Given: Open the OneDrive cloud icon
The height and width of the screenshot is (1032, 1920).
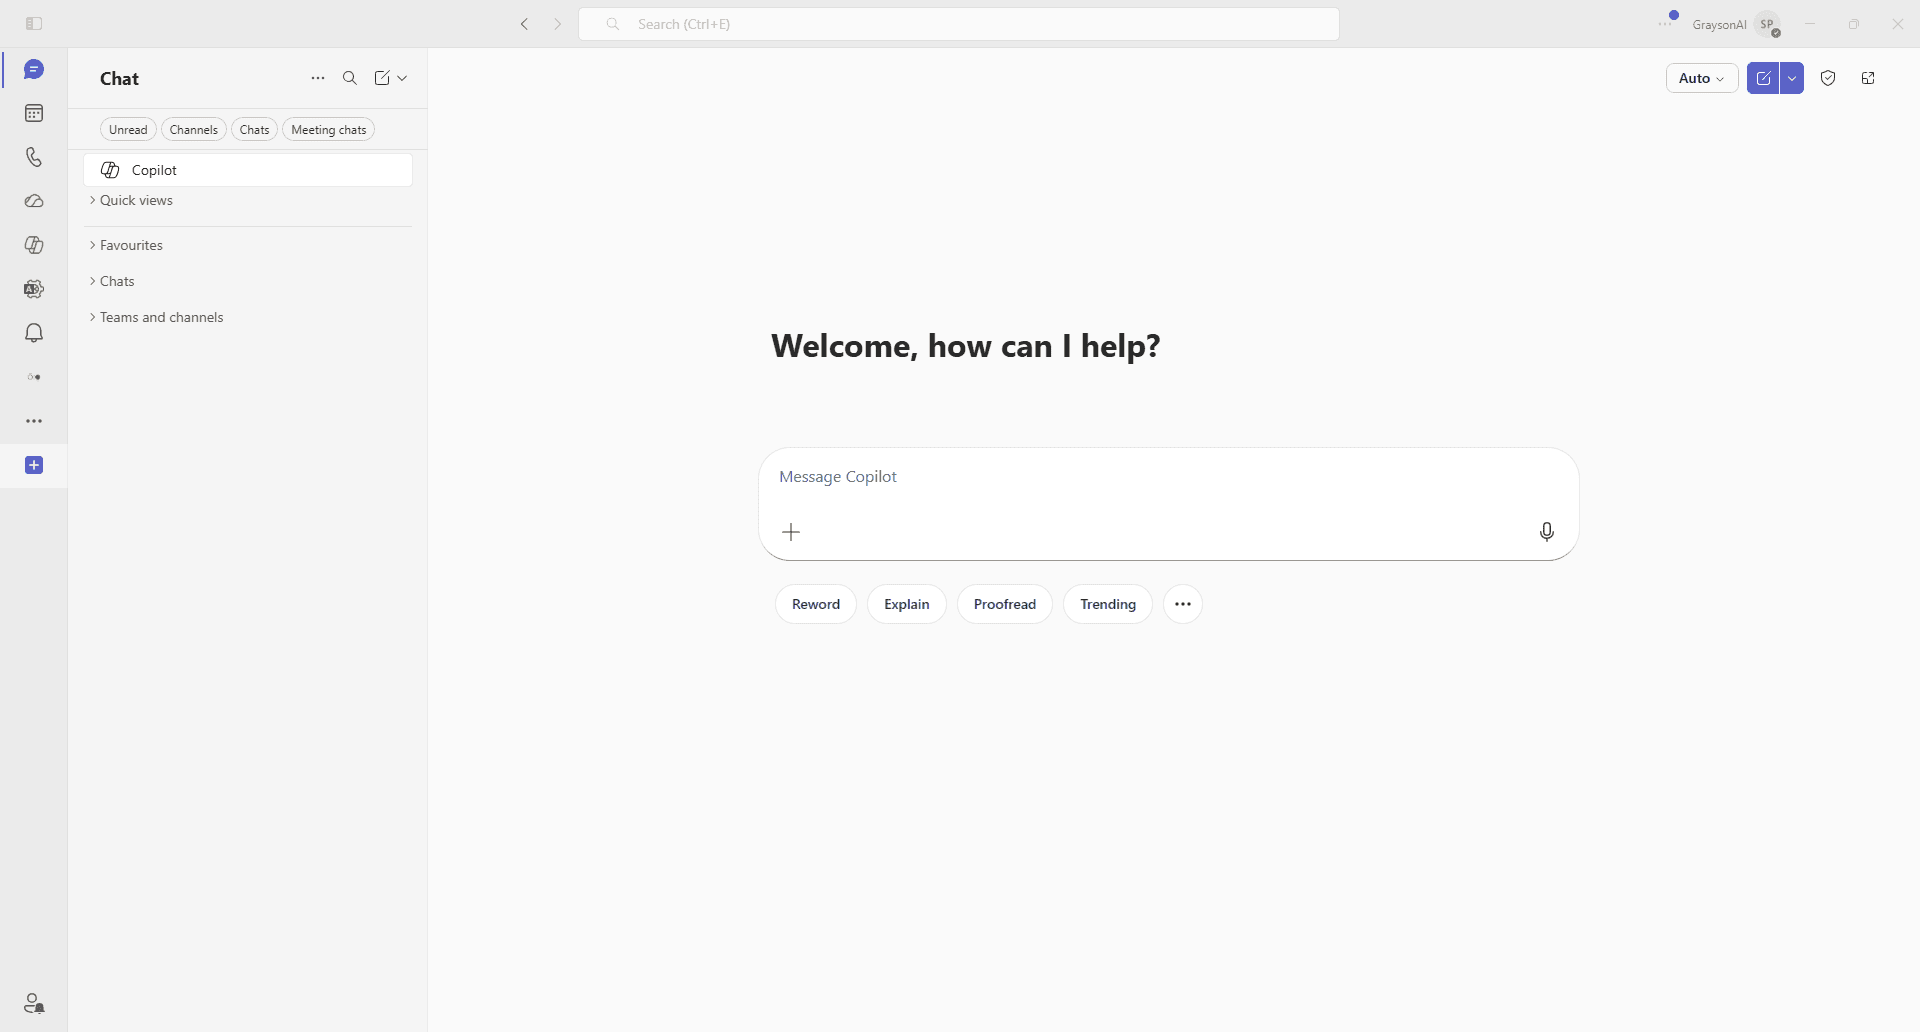Looking at the screenshot, I should pyautogui.click(x=34, y=202).
